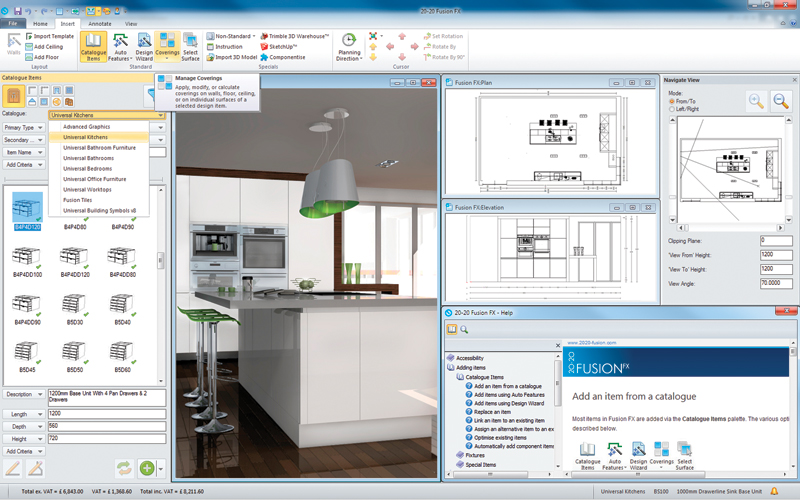Image resolution: width=800 pixels, height=500 pixels.
Task: Click the www.2020-fusion.com link in Help
Action: click(592, 343)
